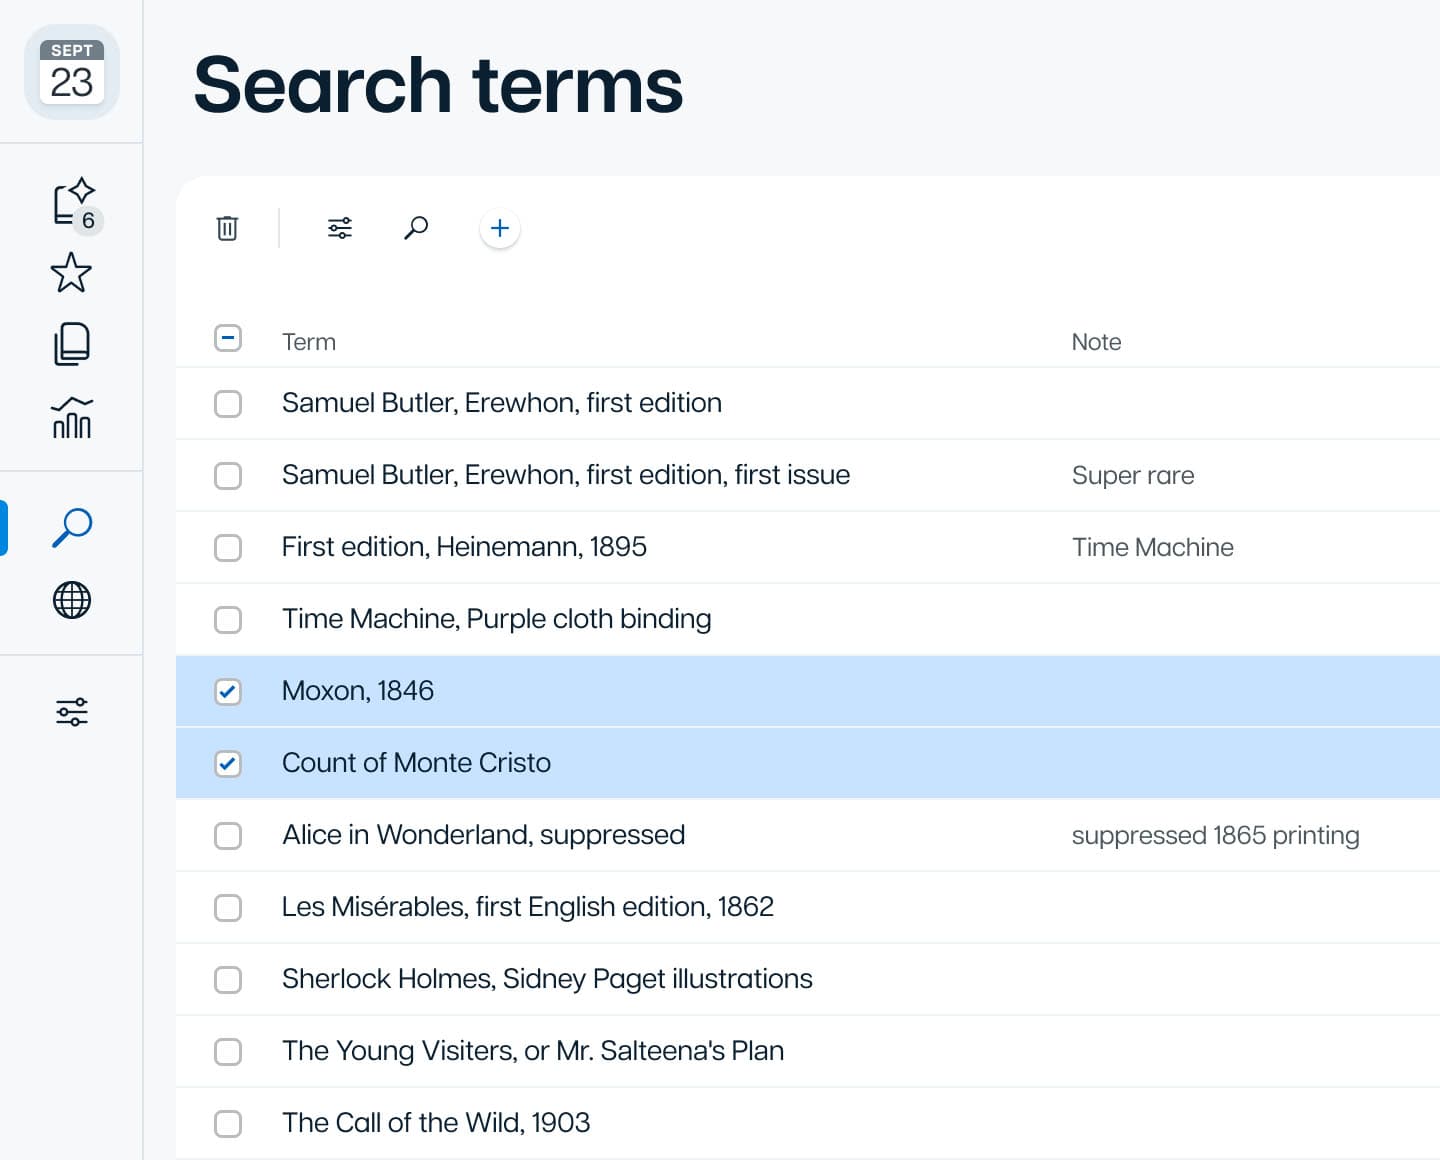
Task: Uncheck the 'Count of Monte Cristo' checkbox
Action: click(228, 764)
